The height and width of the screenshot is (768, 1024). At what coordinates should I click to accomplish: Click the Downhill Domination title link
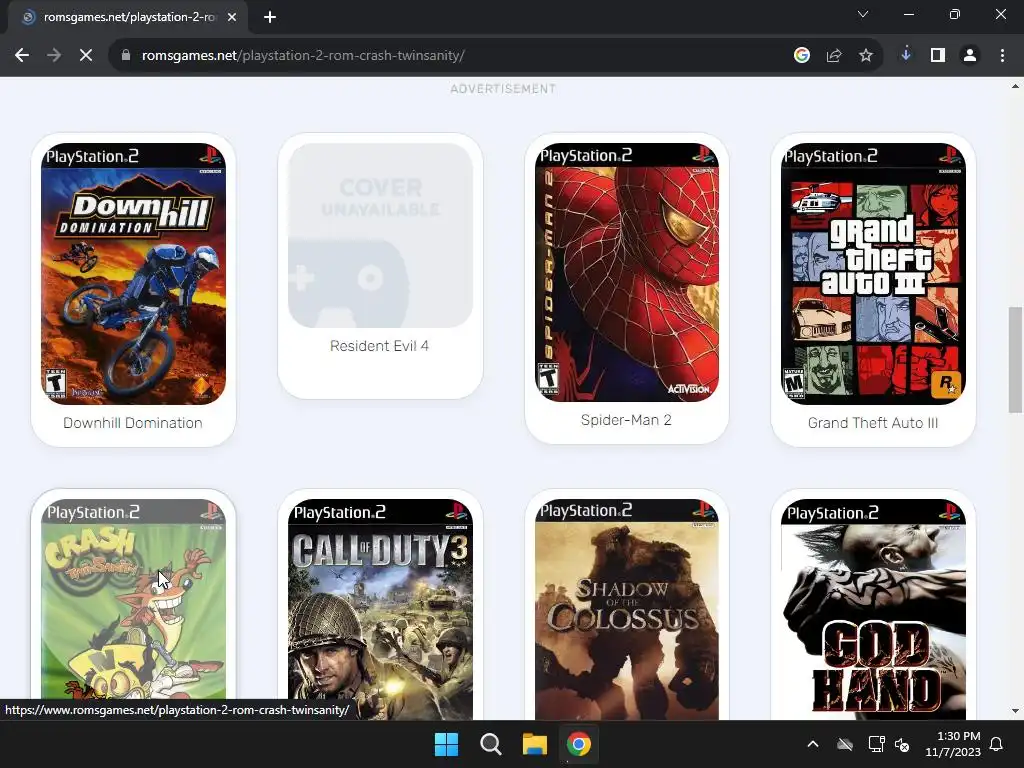pos(133,423)
